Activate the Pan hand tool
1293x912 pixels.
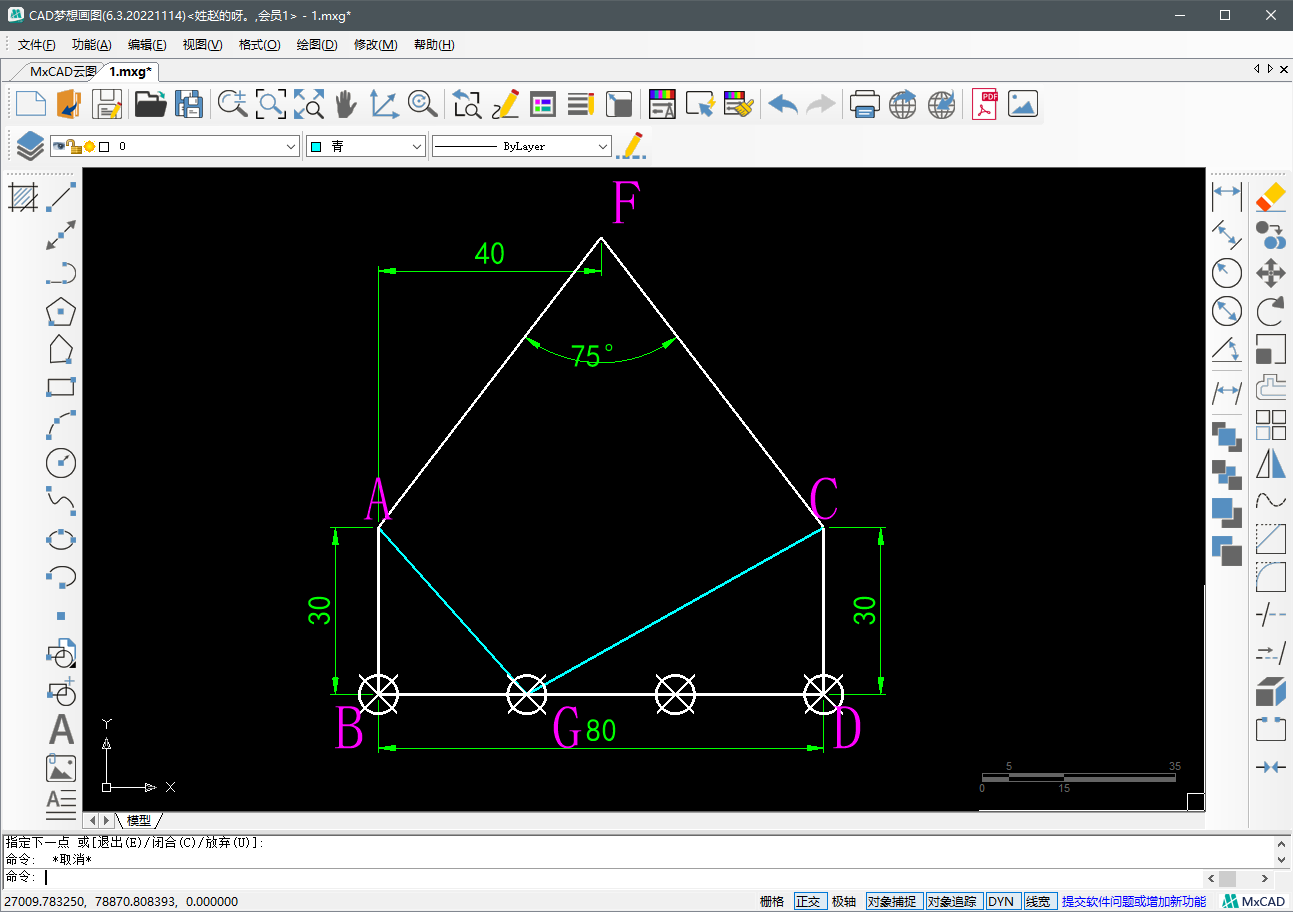(345, 104)
